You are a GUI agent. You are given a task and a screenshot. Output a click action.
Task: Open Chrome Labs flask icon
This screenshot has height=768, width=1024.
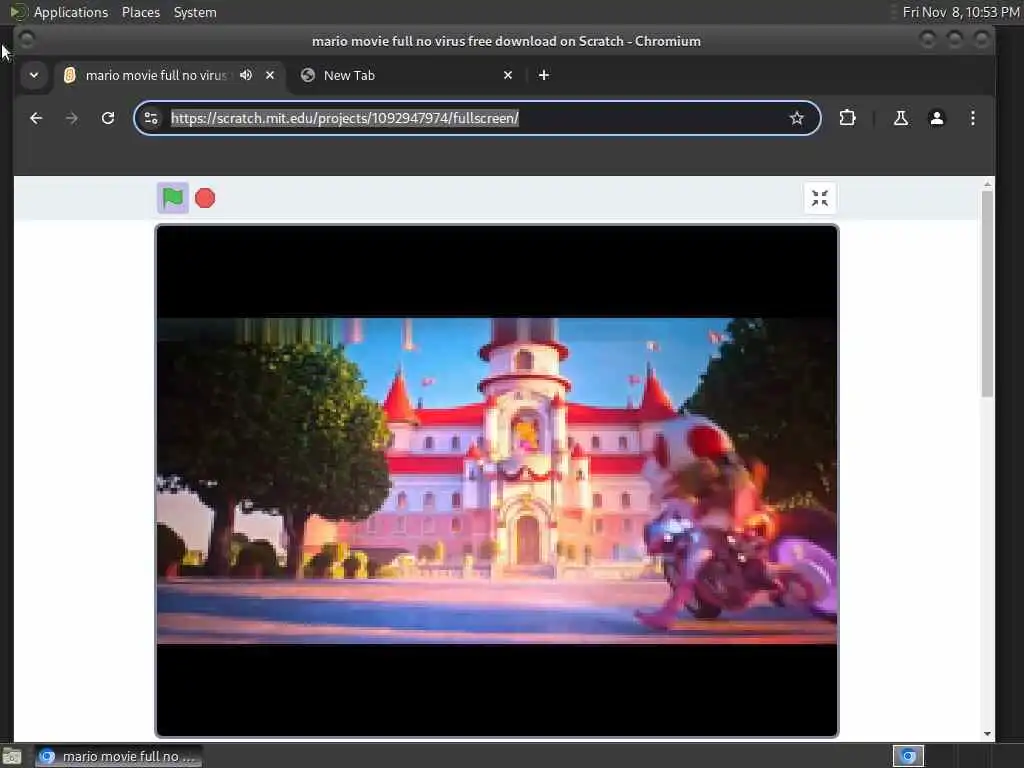point(901,118)
